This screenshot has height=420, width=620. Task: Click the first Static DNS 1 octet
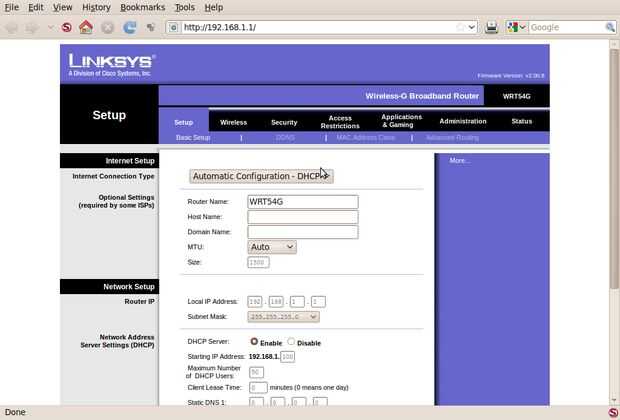pyautogui.click(x=256, y=402)
